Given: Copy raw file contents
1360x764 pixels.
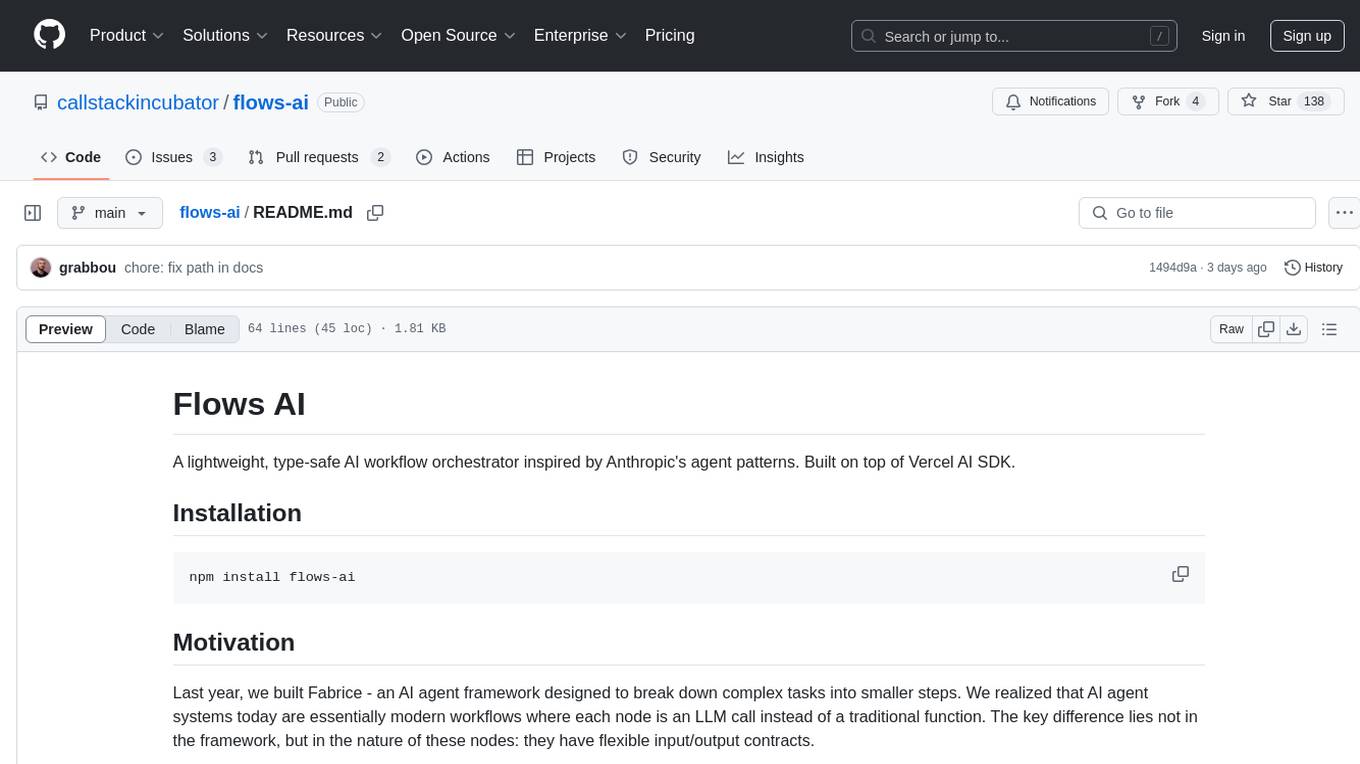Looking at the screenshot, I should coord(1266,329).
